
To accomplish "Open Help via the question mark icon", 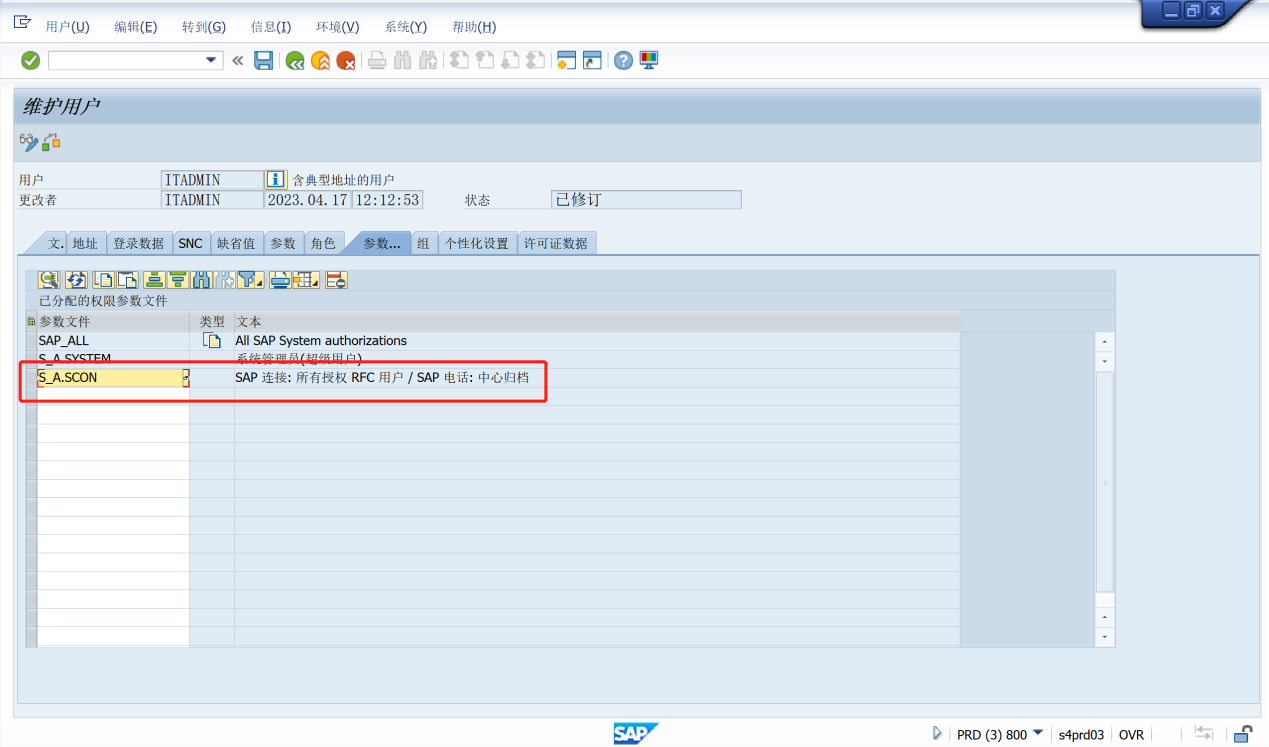I will (x=623, y=61).
